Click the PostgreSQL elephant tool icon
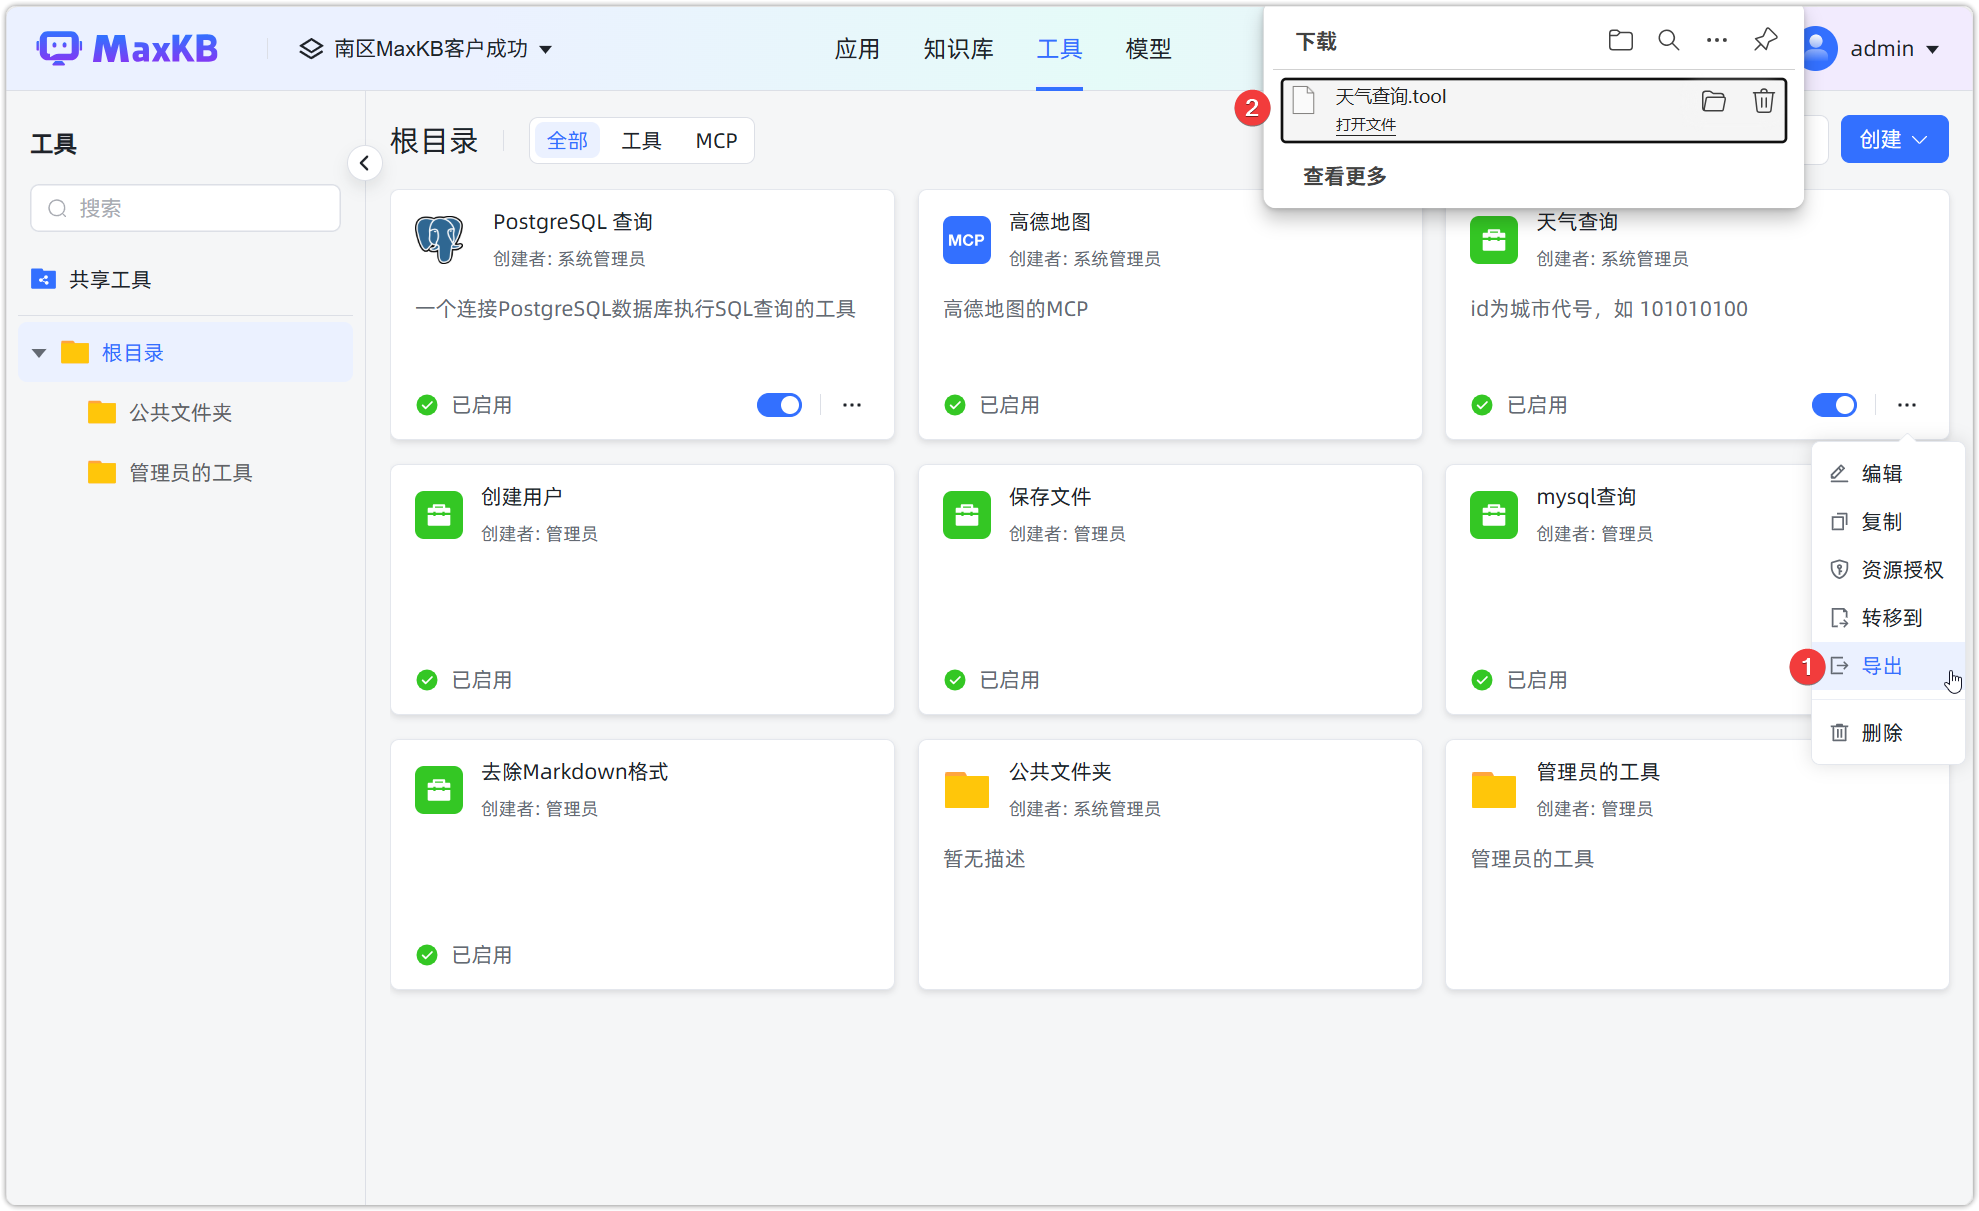 click(440, 240)
